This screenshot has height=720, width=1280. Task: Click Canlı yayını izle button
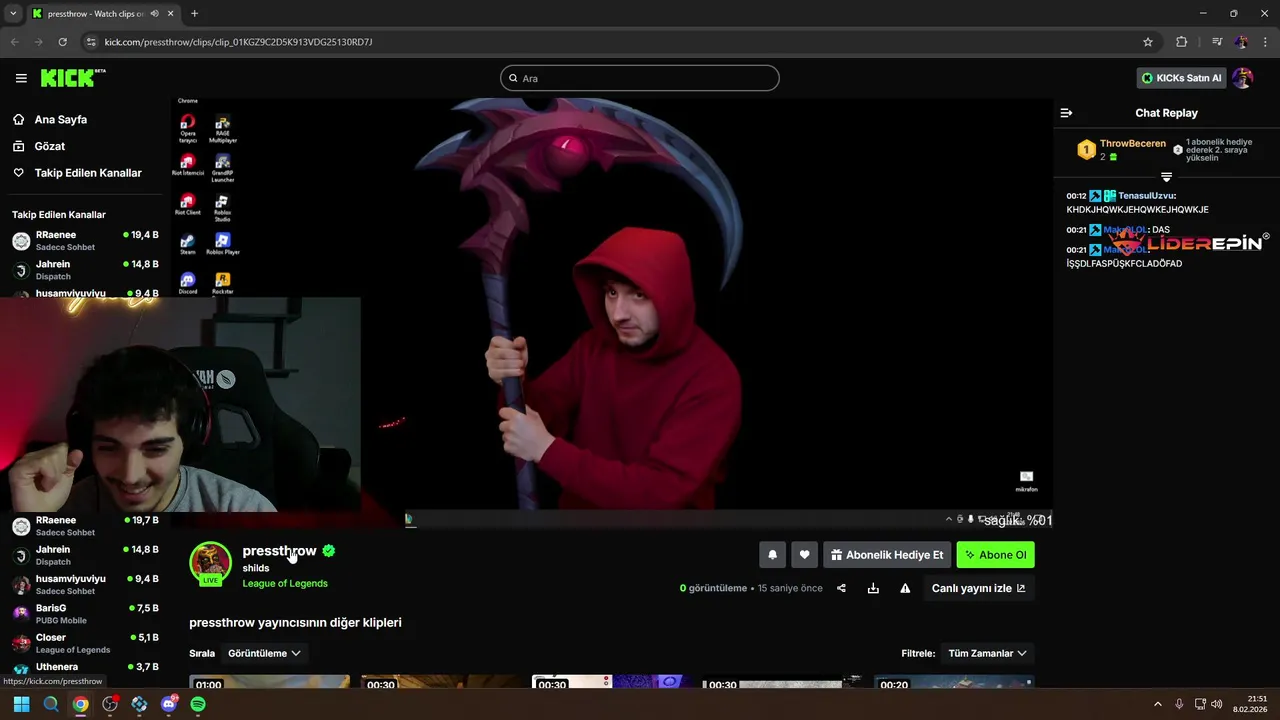978,588
